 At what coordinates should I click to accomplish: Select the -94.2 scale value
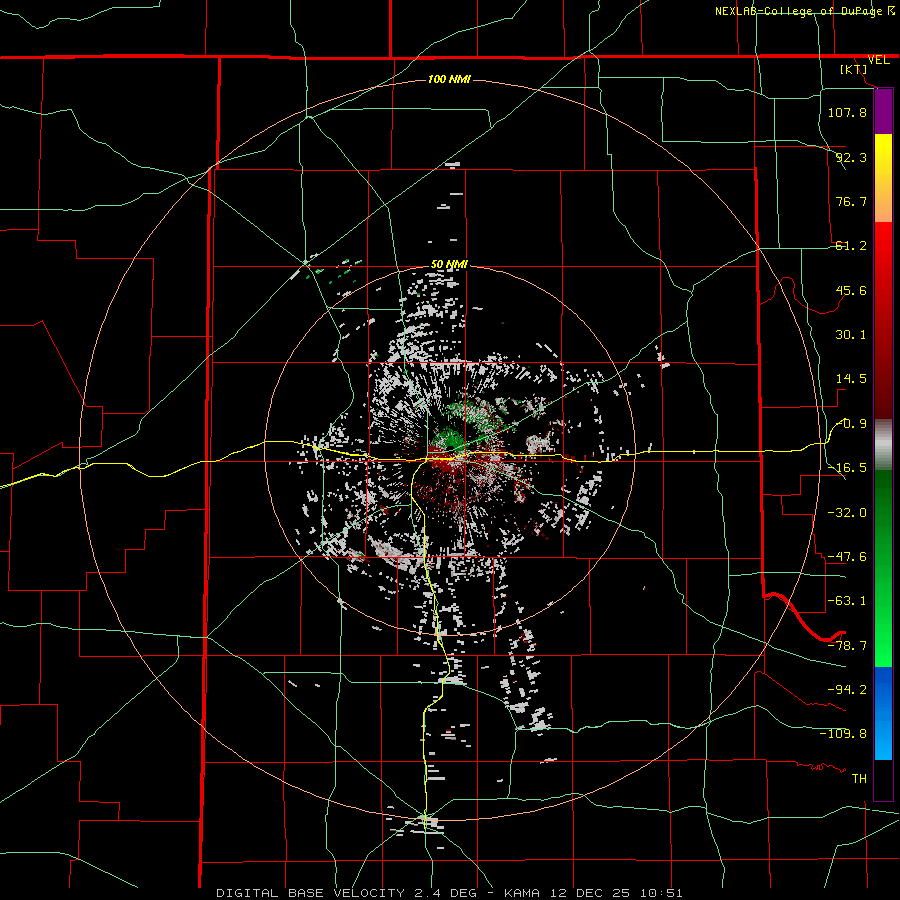(x=847, y=690)
